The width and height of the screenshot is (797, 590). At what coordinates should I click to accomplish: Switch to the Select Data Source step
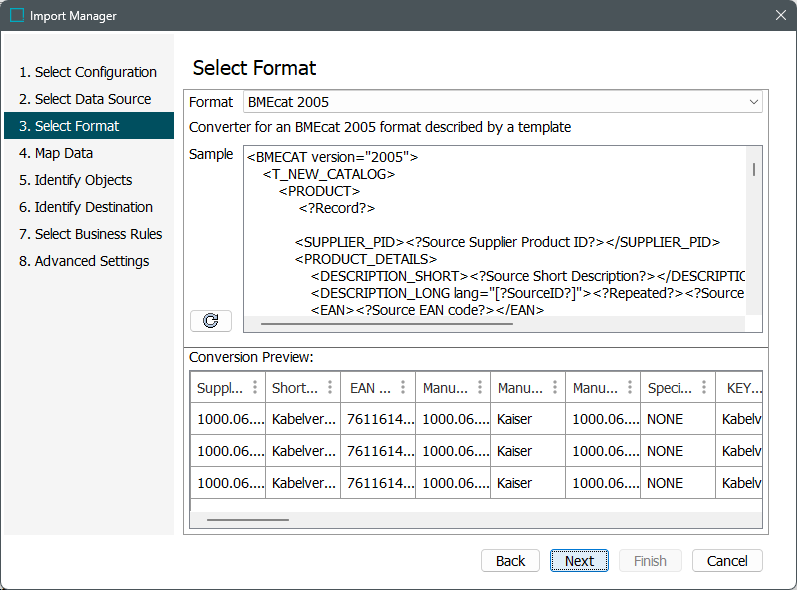[x=85, y=99]
